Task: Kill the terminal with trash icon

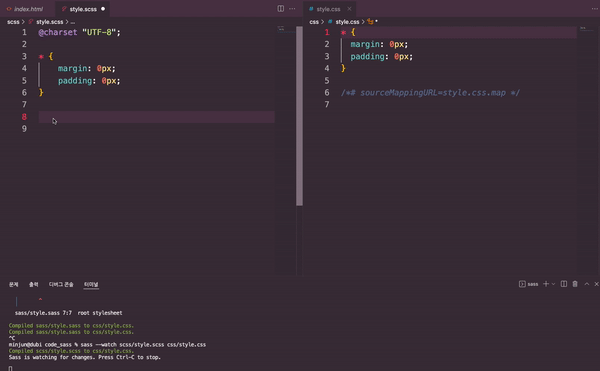Action: (x=575, y=284)
